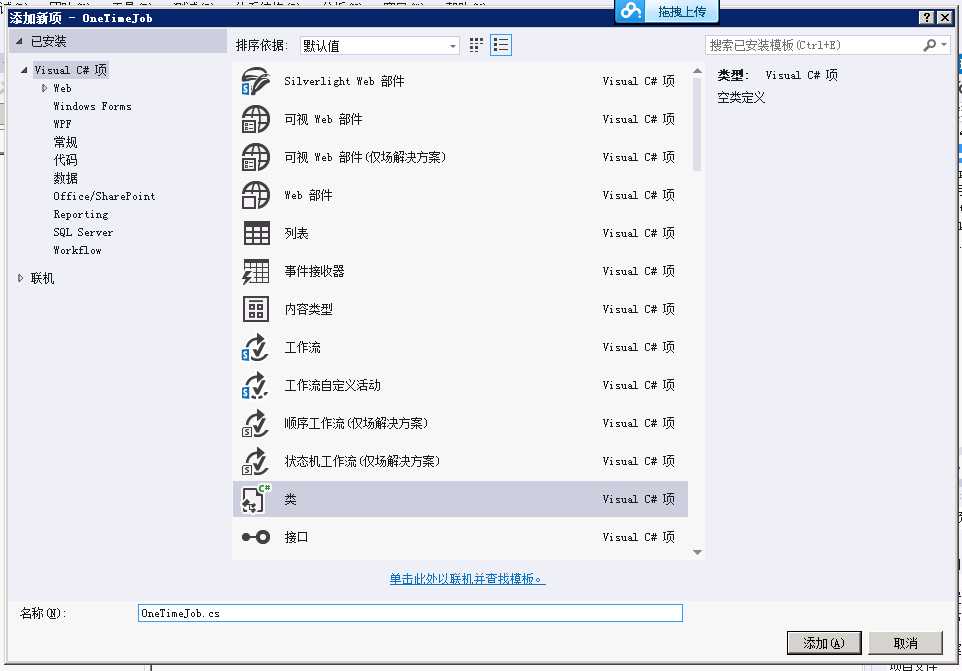The width and height of the screenshot is (962, 671).
Task: Select the 顺序工作流(仅场解决方案) template name
Action: [x=356, y=423]
